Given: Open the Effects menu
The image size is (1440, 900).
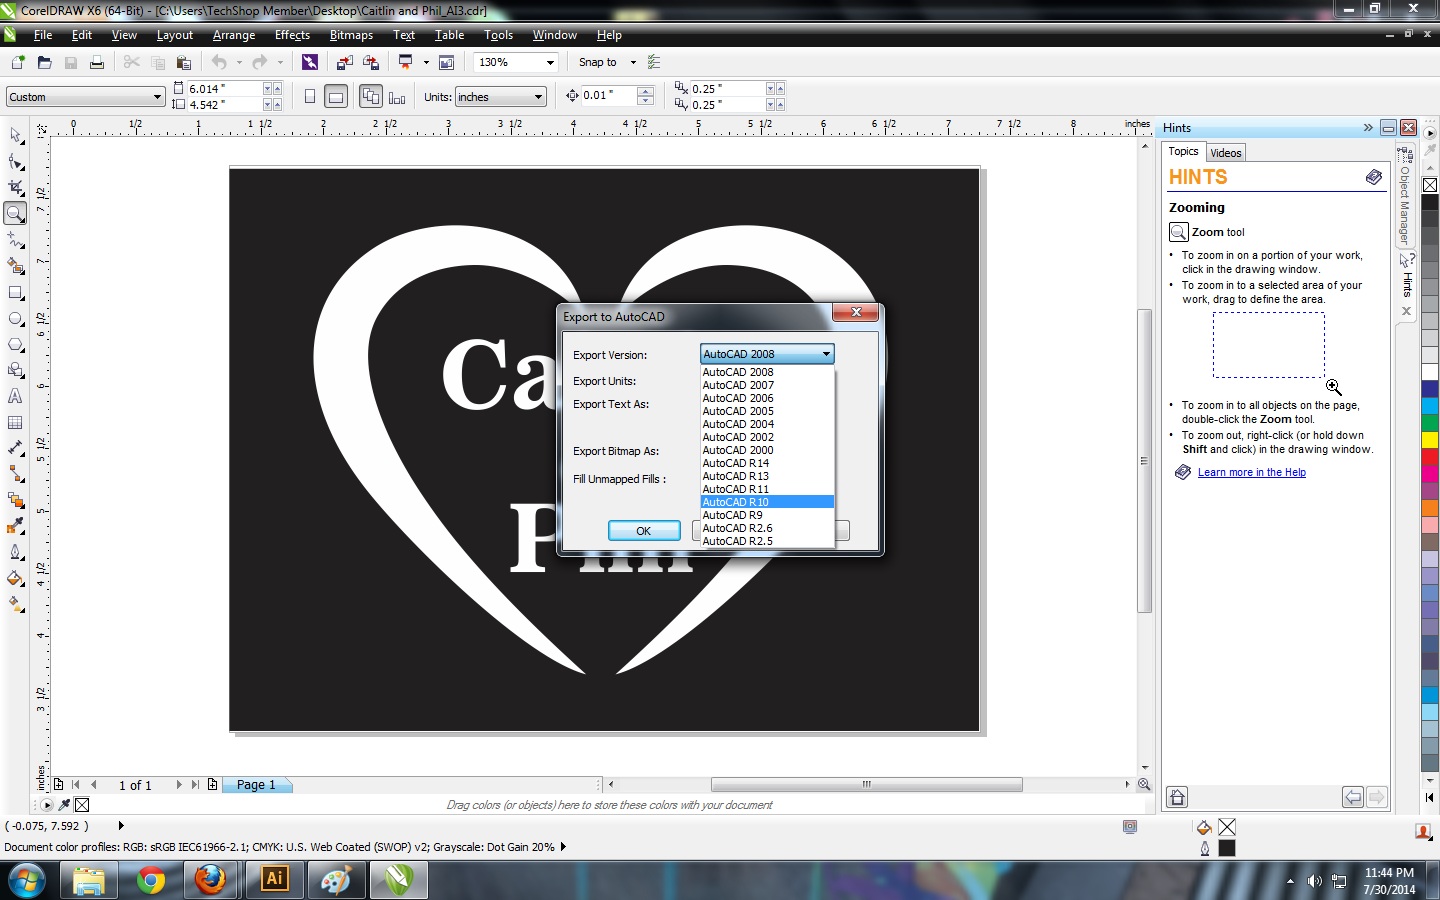Looking at the screenshot, I should pos(292,35).
